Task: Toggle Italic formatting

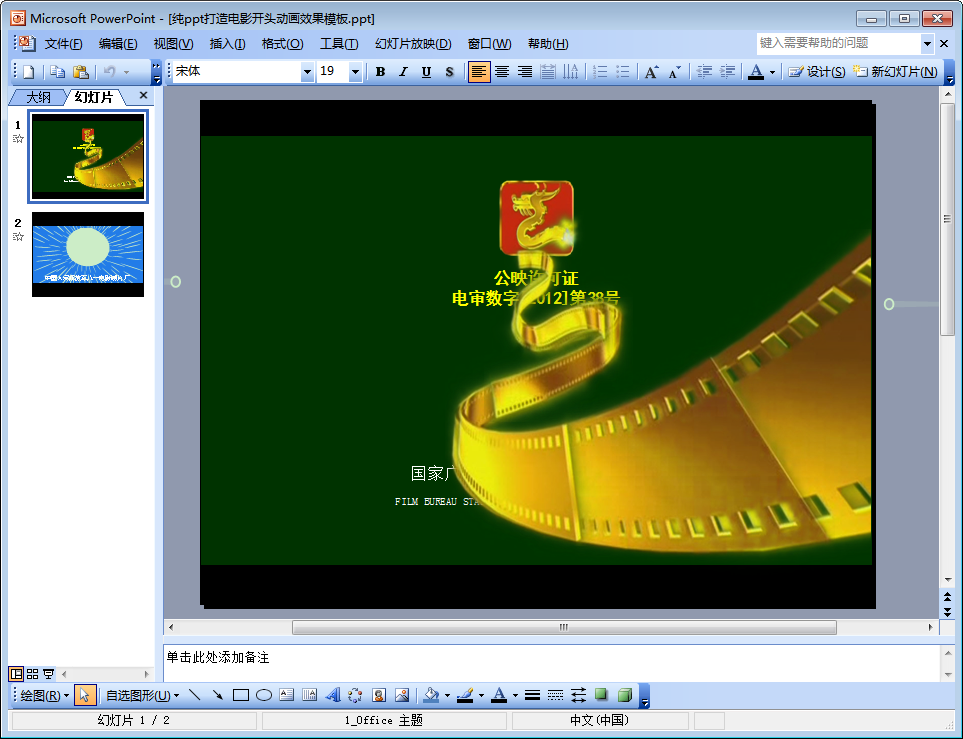Action: pyautogui.click(x=403, y=72)
